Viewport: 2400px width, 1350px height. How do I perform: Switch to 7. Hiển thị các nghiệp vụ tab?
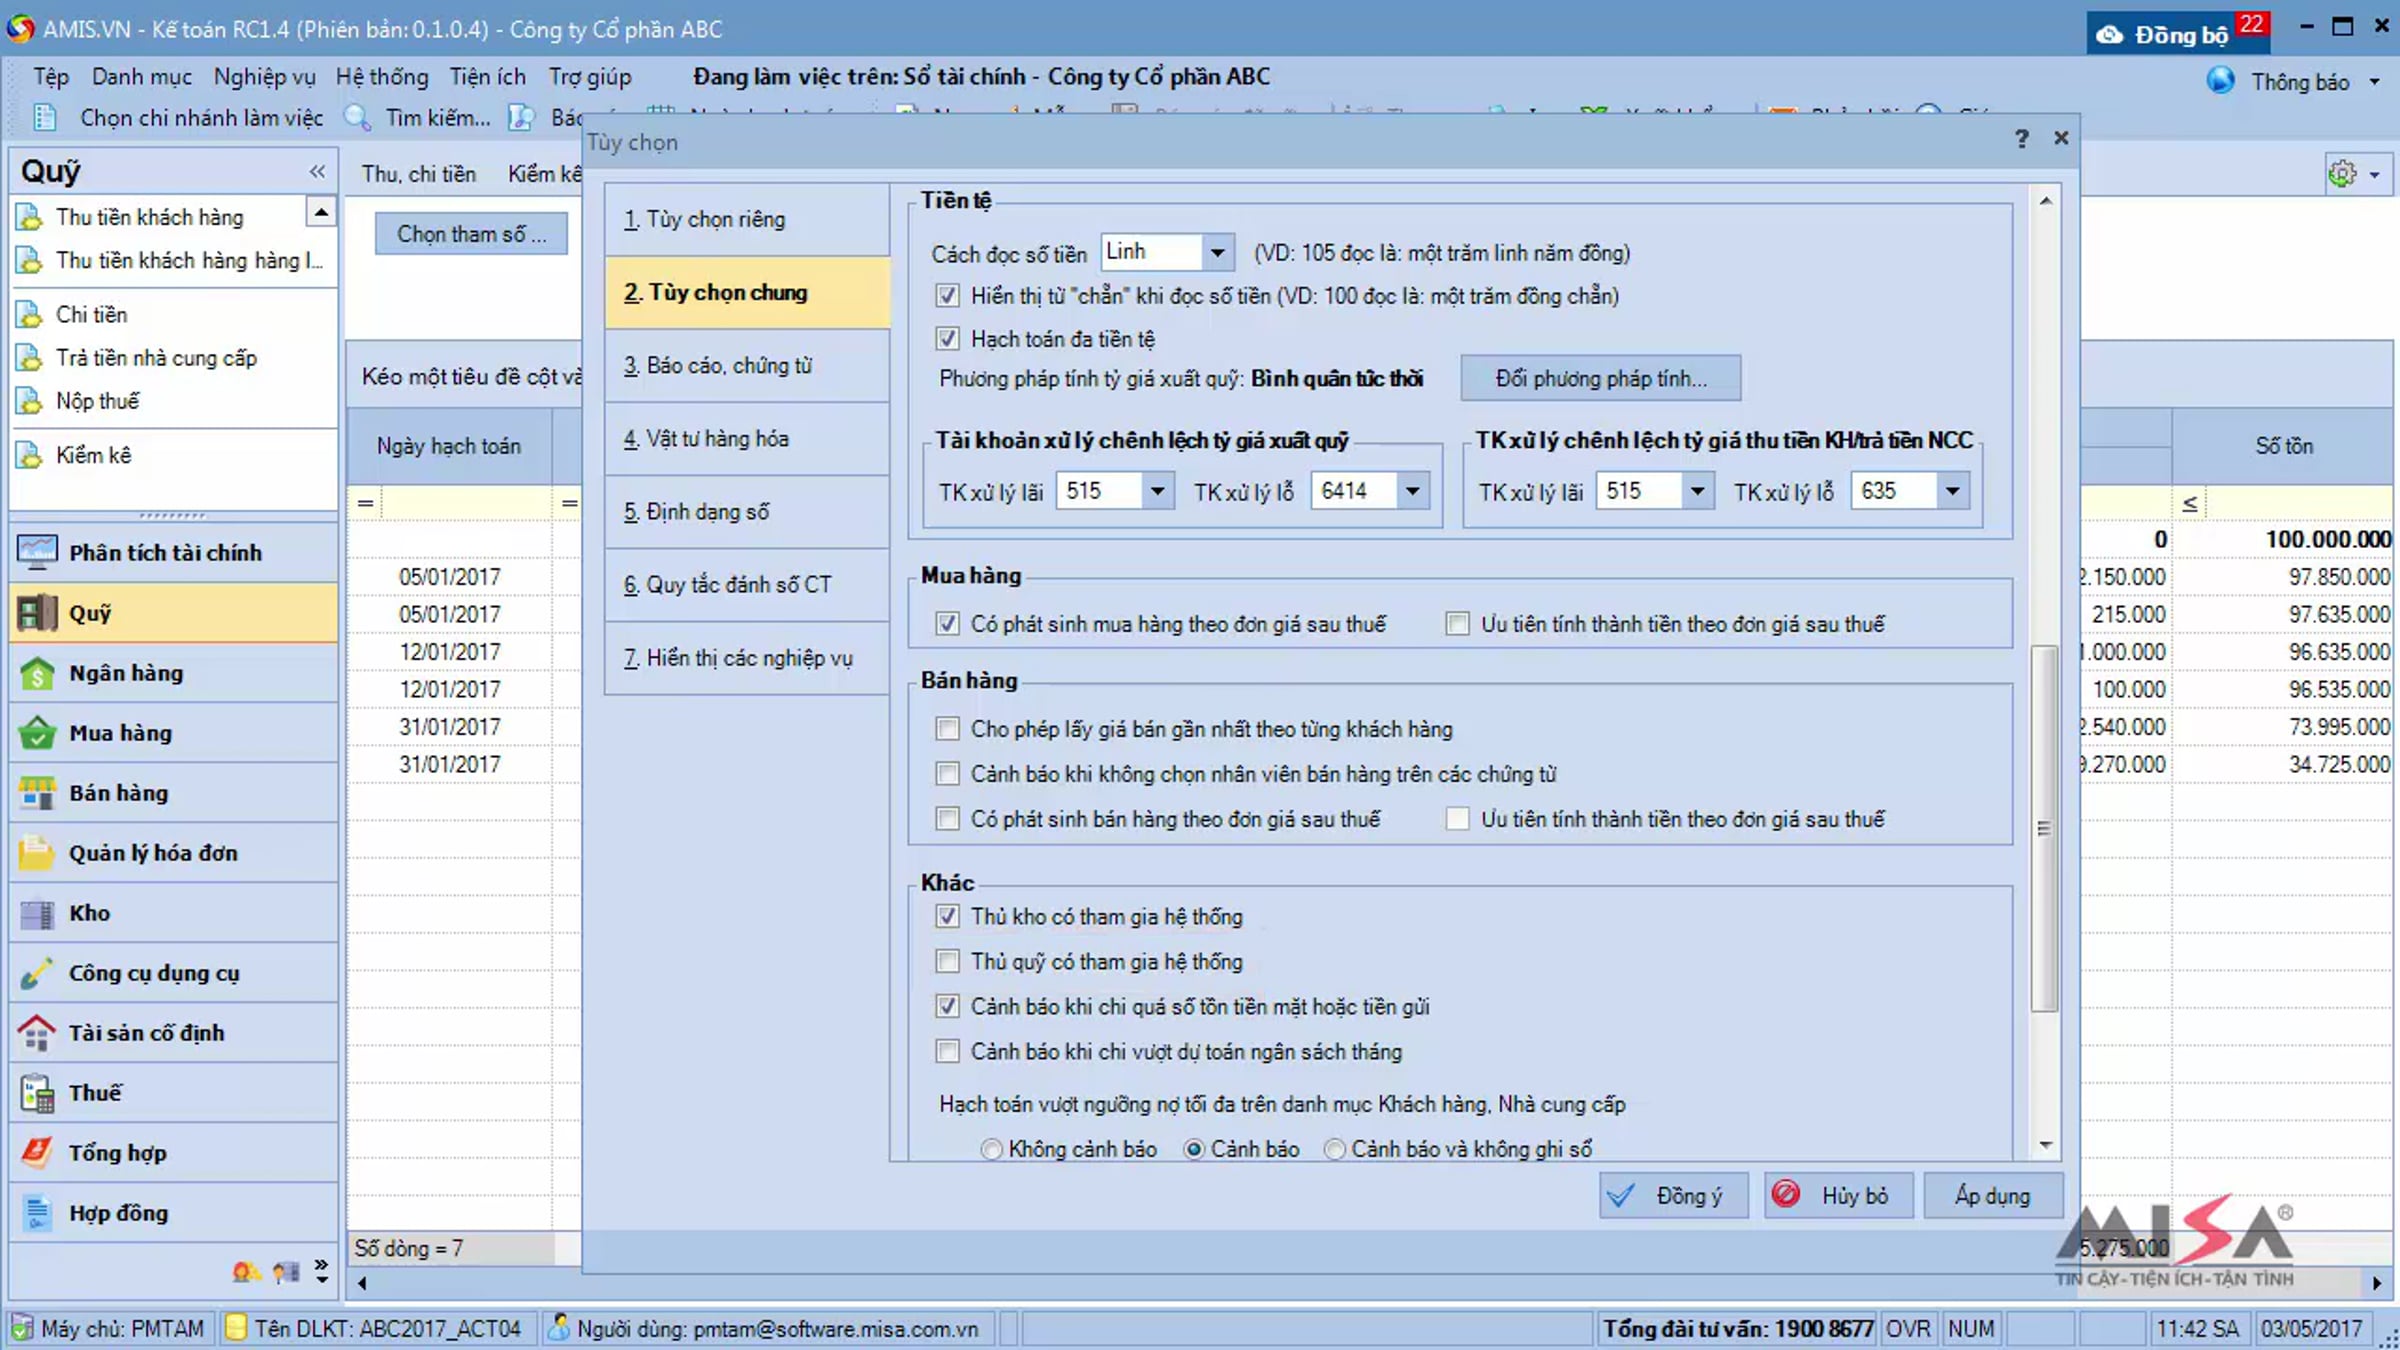point(747,657)
